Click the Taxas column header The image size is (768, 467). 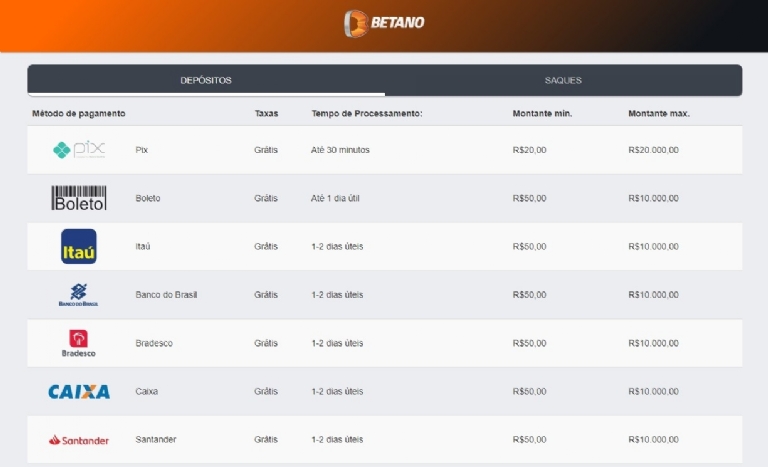(266, 113)
